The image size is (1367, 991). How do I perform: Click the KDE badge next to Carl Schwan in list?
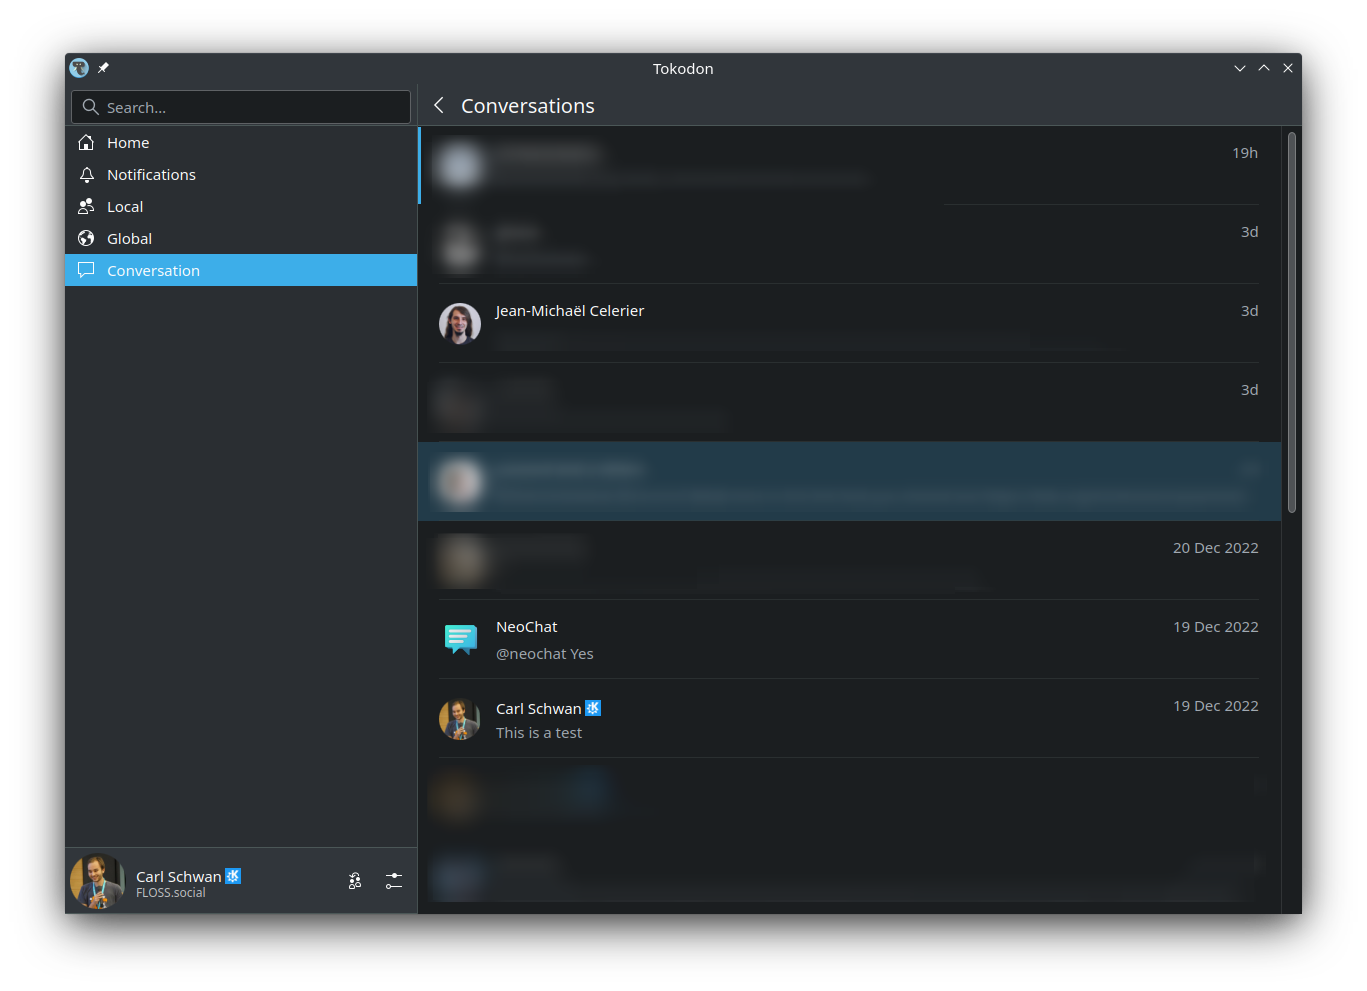tap(593, 708)
